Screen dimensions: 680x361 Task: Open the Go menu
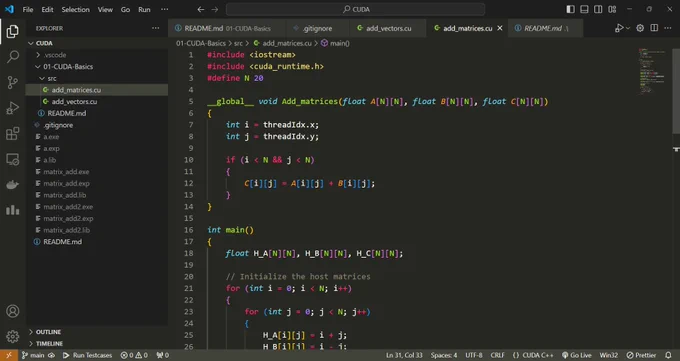pyautogui.click(x=125, y=10)
